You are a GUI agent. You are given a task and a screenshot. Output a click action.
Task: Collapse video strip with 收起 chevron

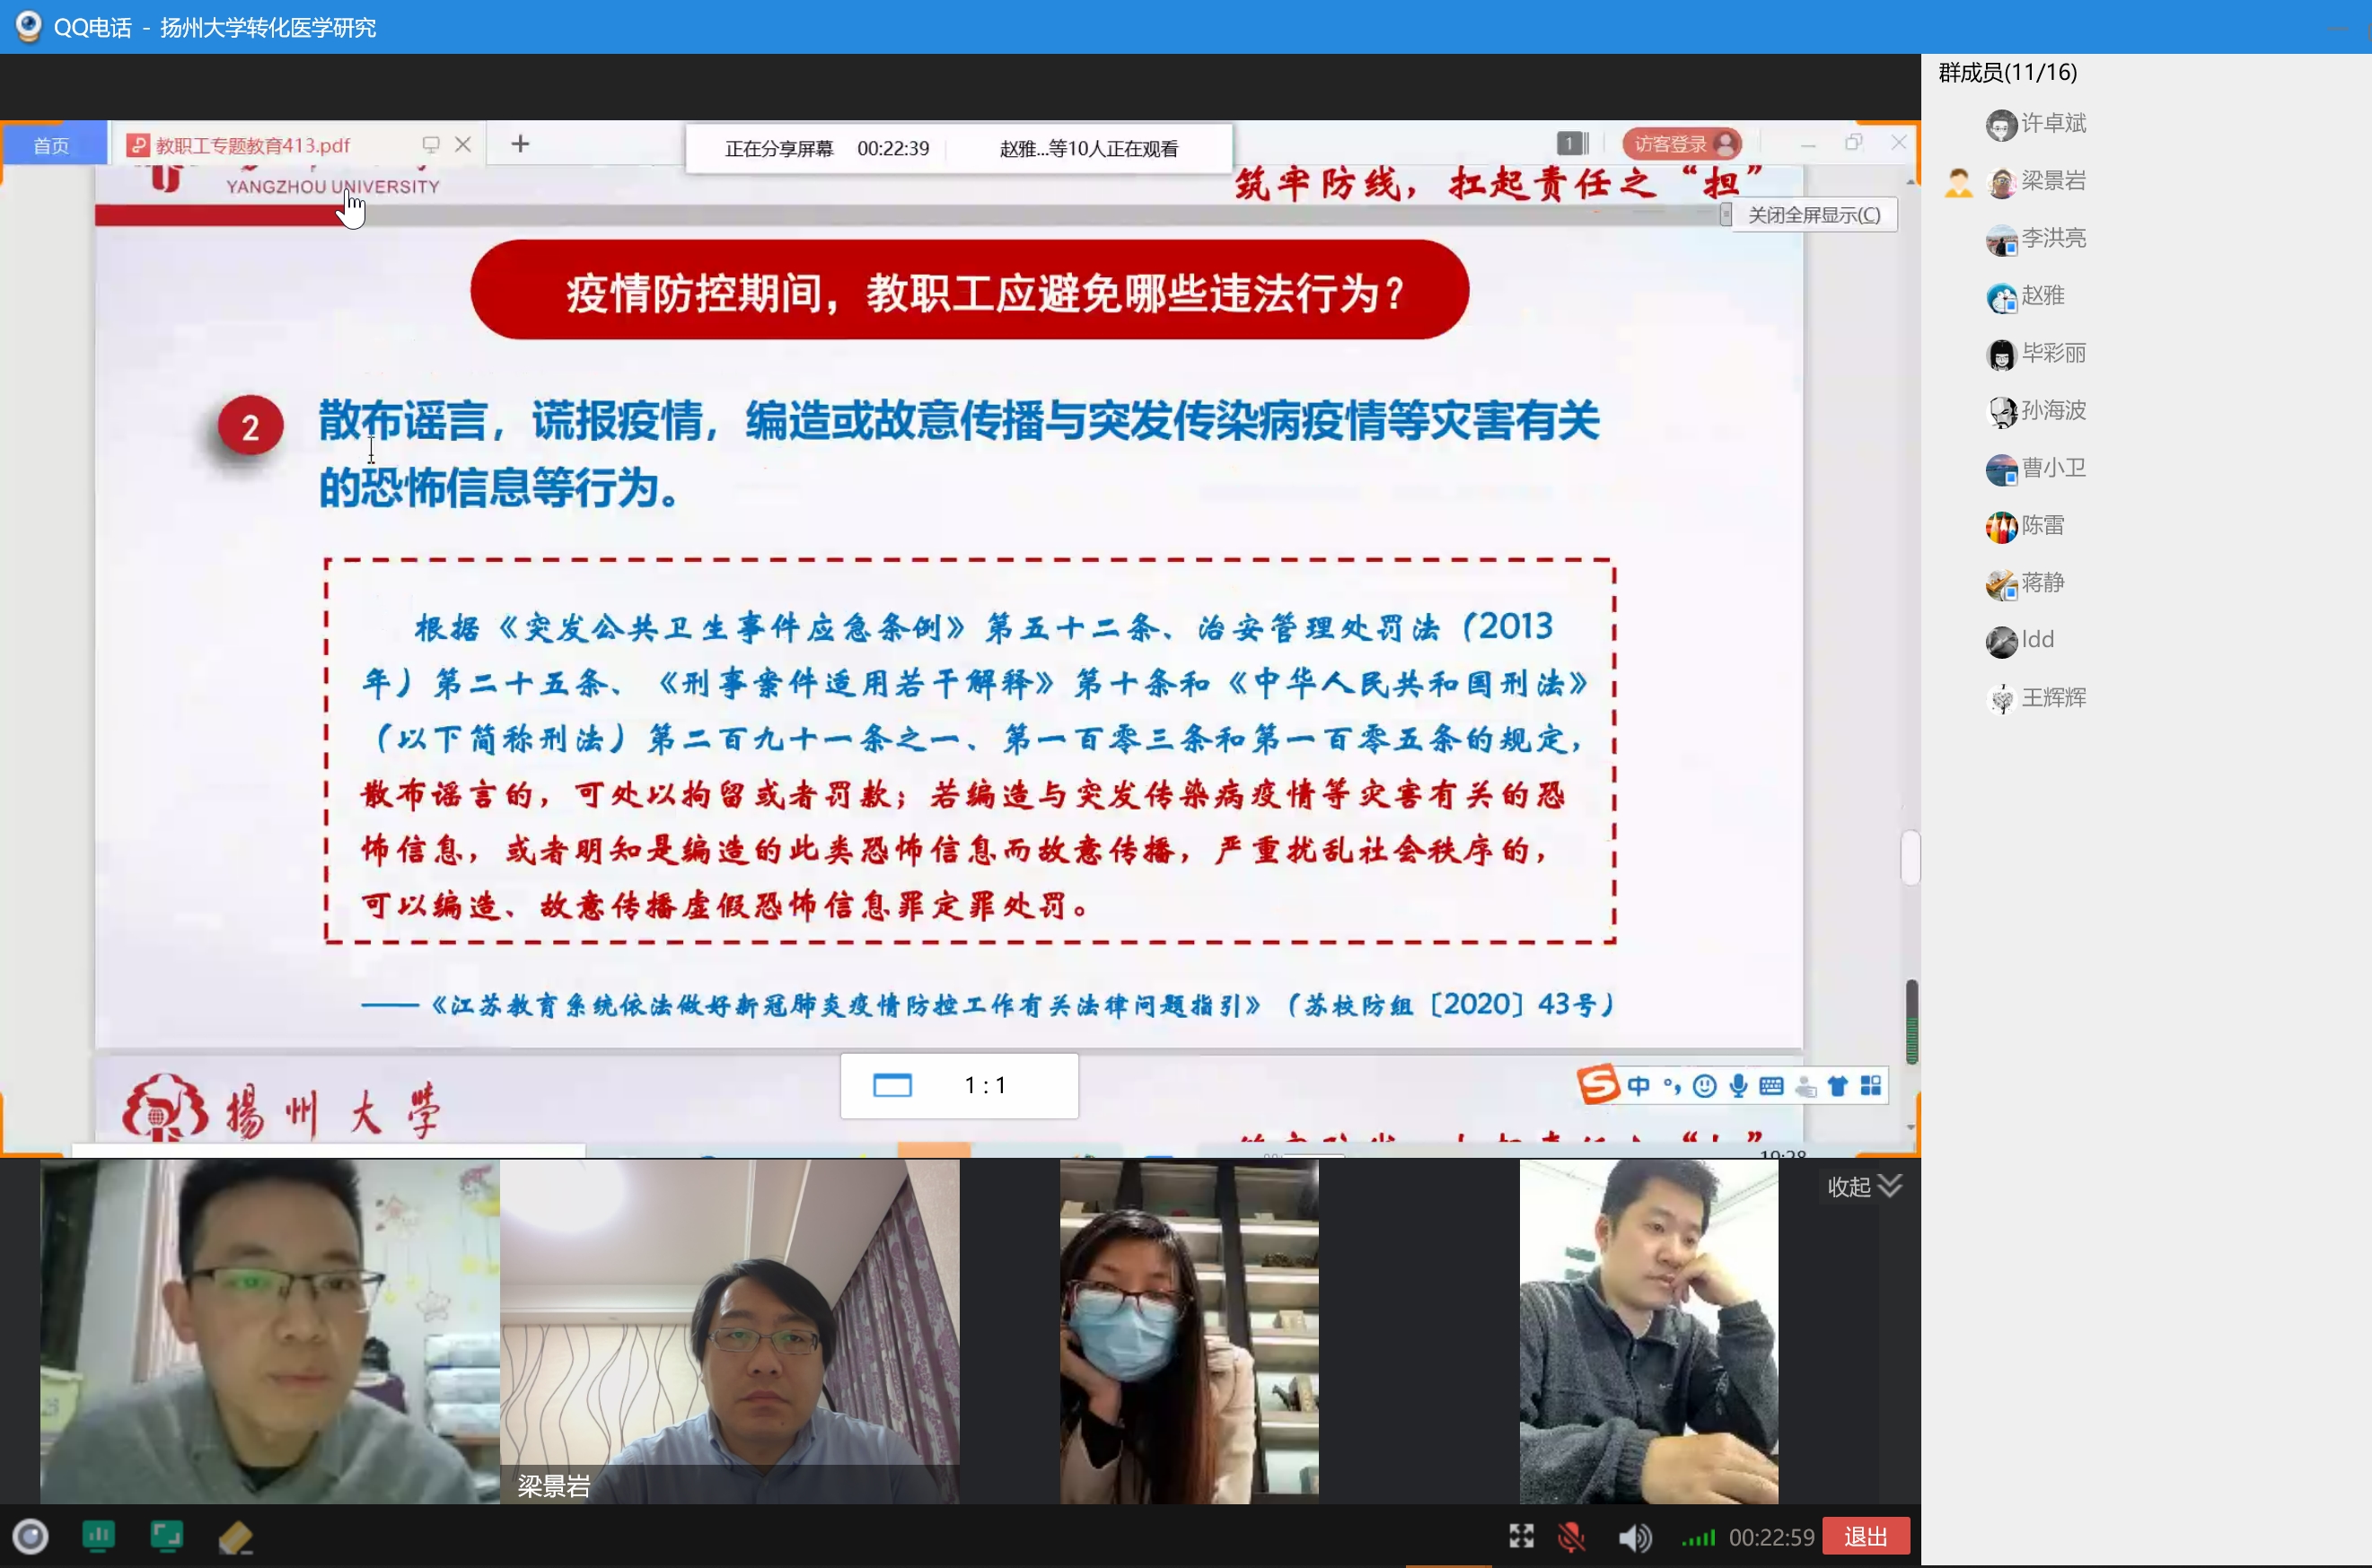[x=1864, y=1186]
